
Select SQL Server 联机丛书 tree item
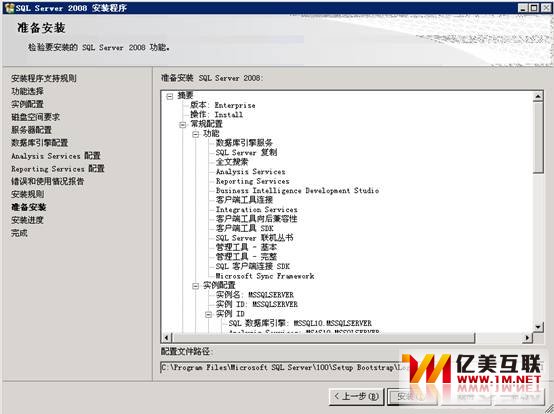click(254, 238)
